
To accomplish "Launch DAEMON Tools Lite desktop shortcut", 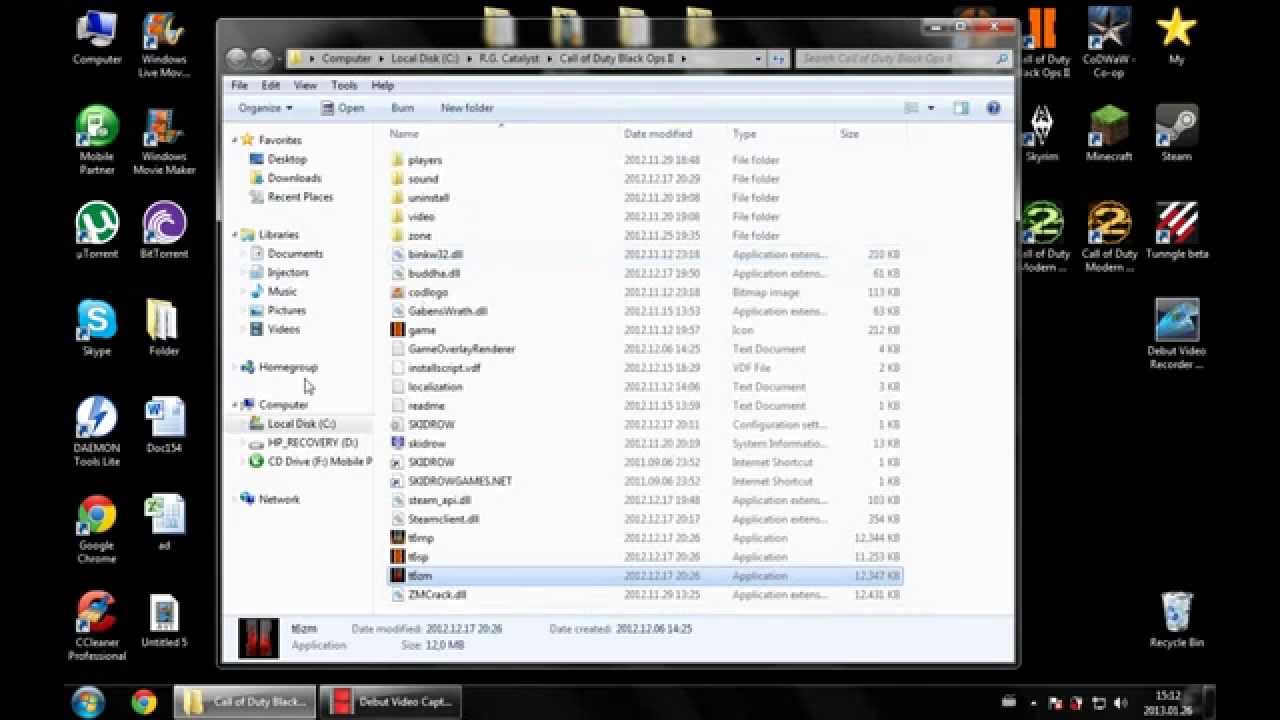I will pos(97,432).
